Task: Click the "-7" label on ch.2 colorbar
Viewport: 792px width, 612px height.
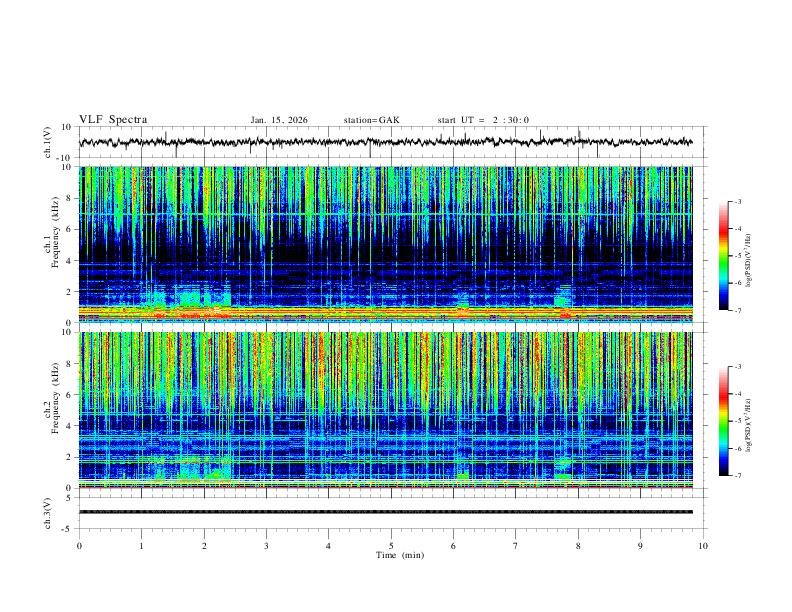Action: pyautogui.click(x=737, y=476)
